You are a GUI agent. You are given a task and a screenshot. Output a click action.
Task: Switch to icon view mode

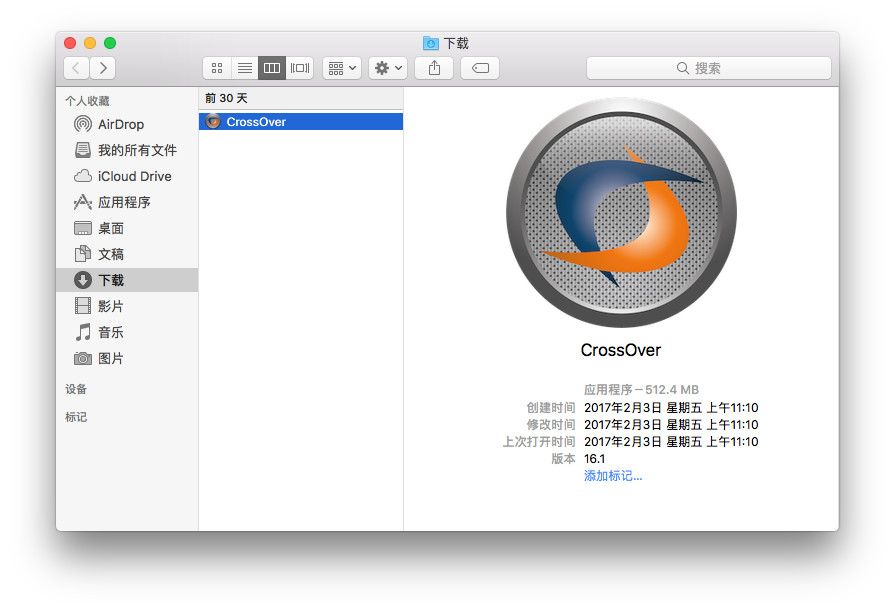217,68
